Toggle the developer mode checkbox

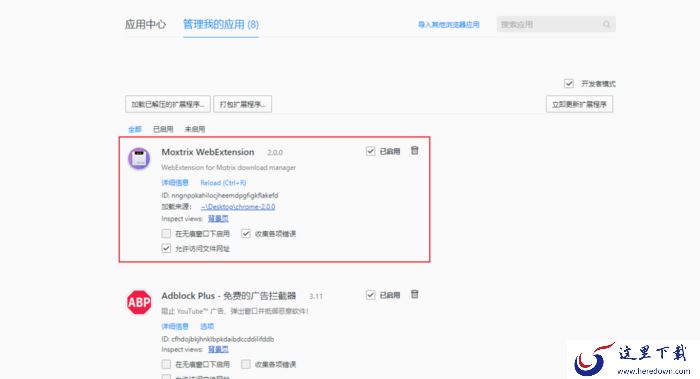point(569,83)
